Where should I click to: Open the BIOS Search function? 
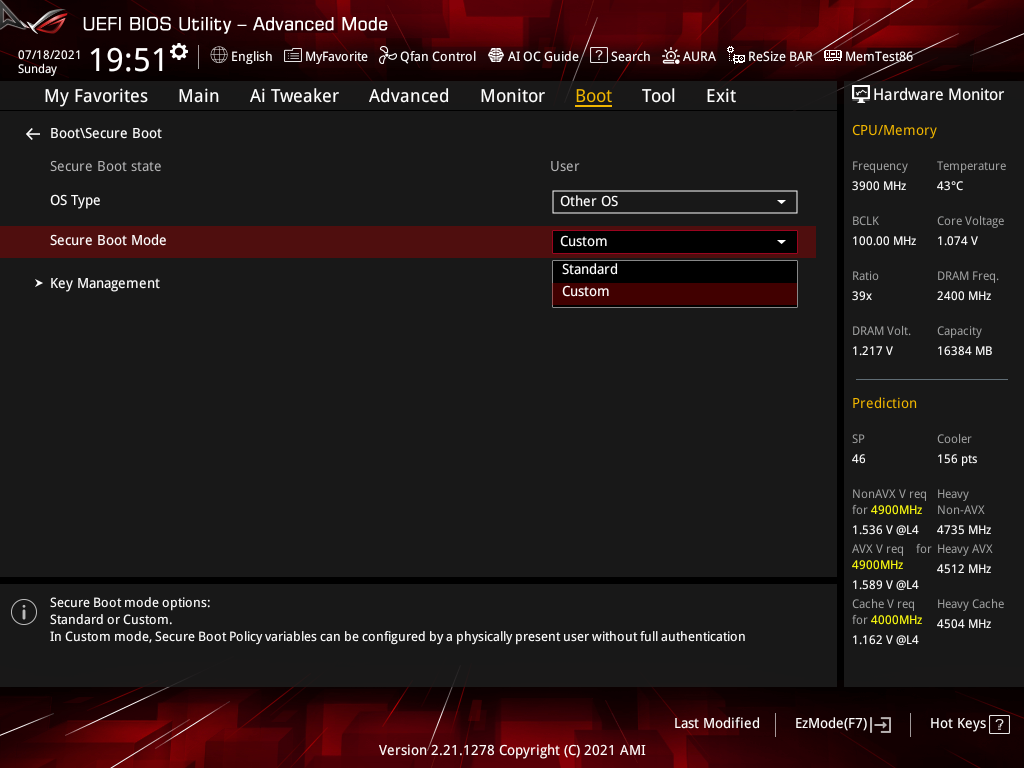(620, 56)
